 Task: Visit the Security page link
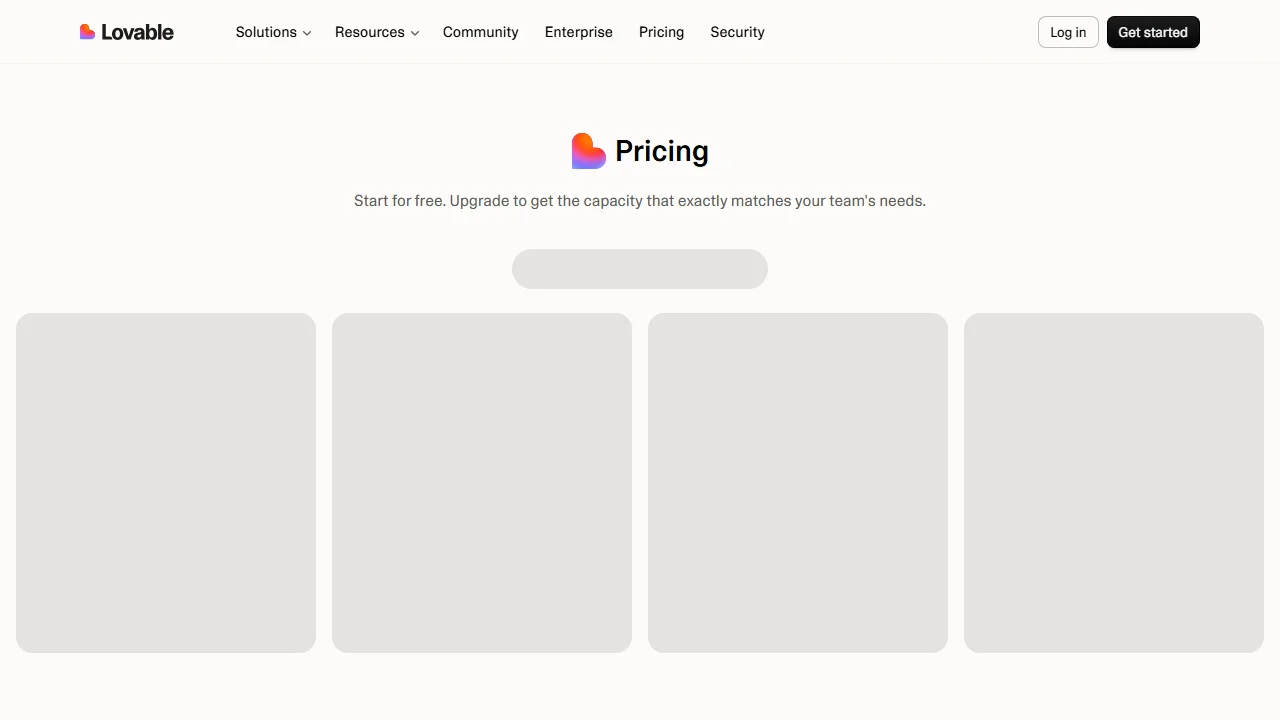coord(738,32)
